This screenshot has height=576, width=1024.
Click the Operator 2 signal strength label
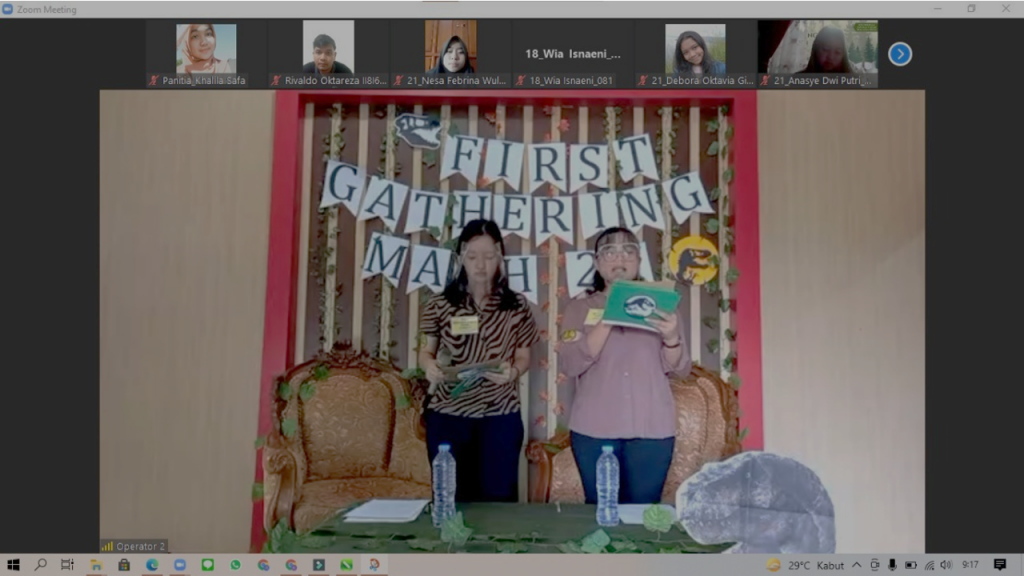pos(133,546)
